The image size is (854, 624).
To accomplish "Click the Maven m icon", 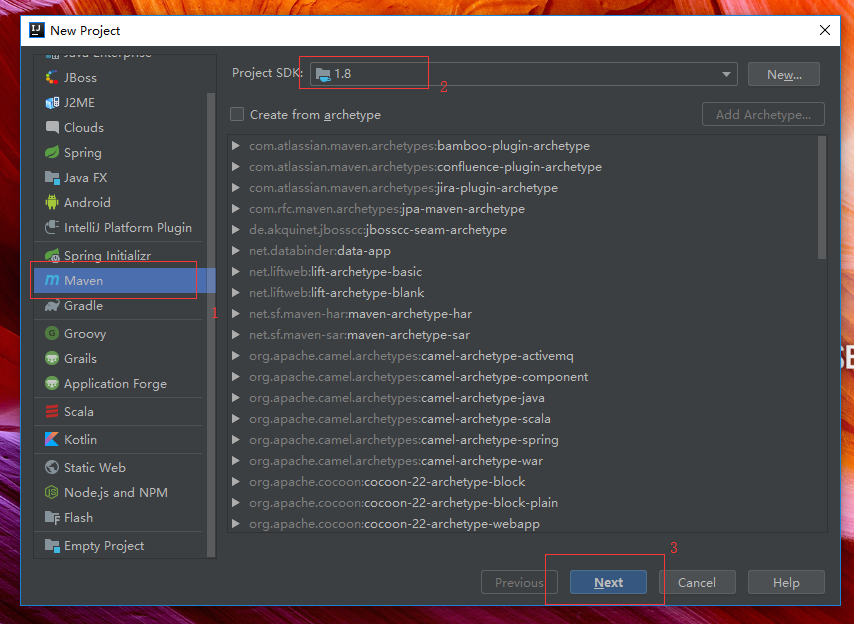I will coord(52,280).
